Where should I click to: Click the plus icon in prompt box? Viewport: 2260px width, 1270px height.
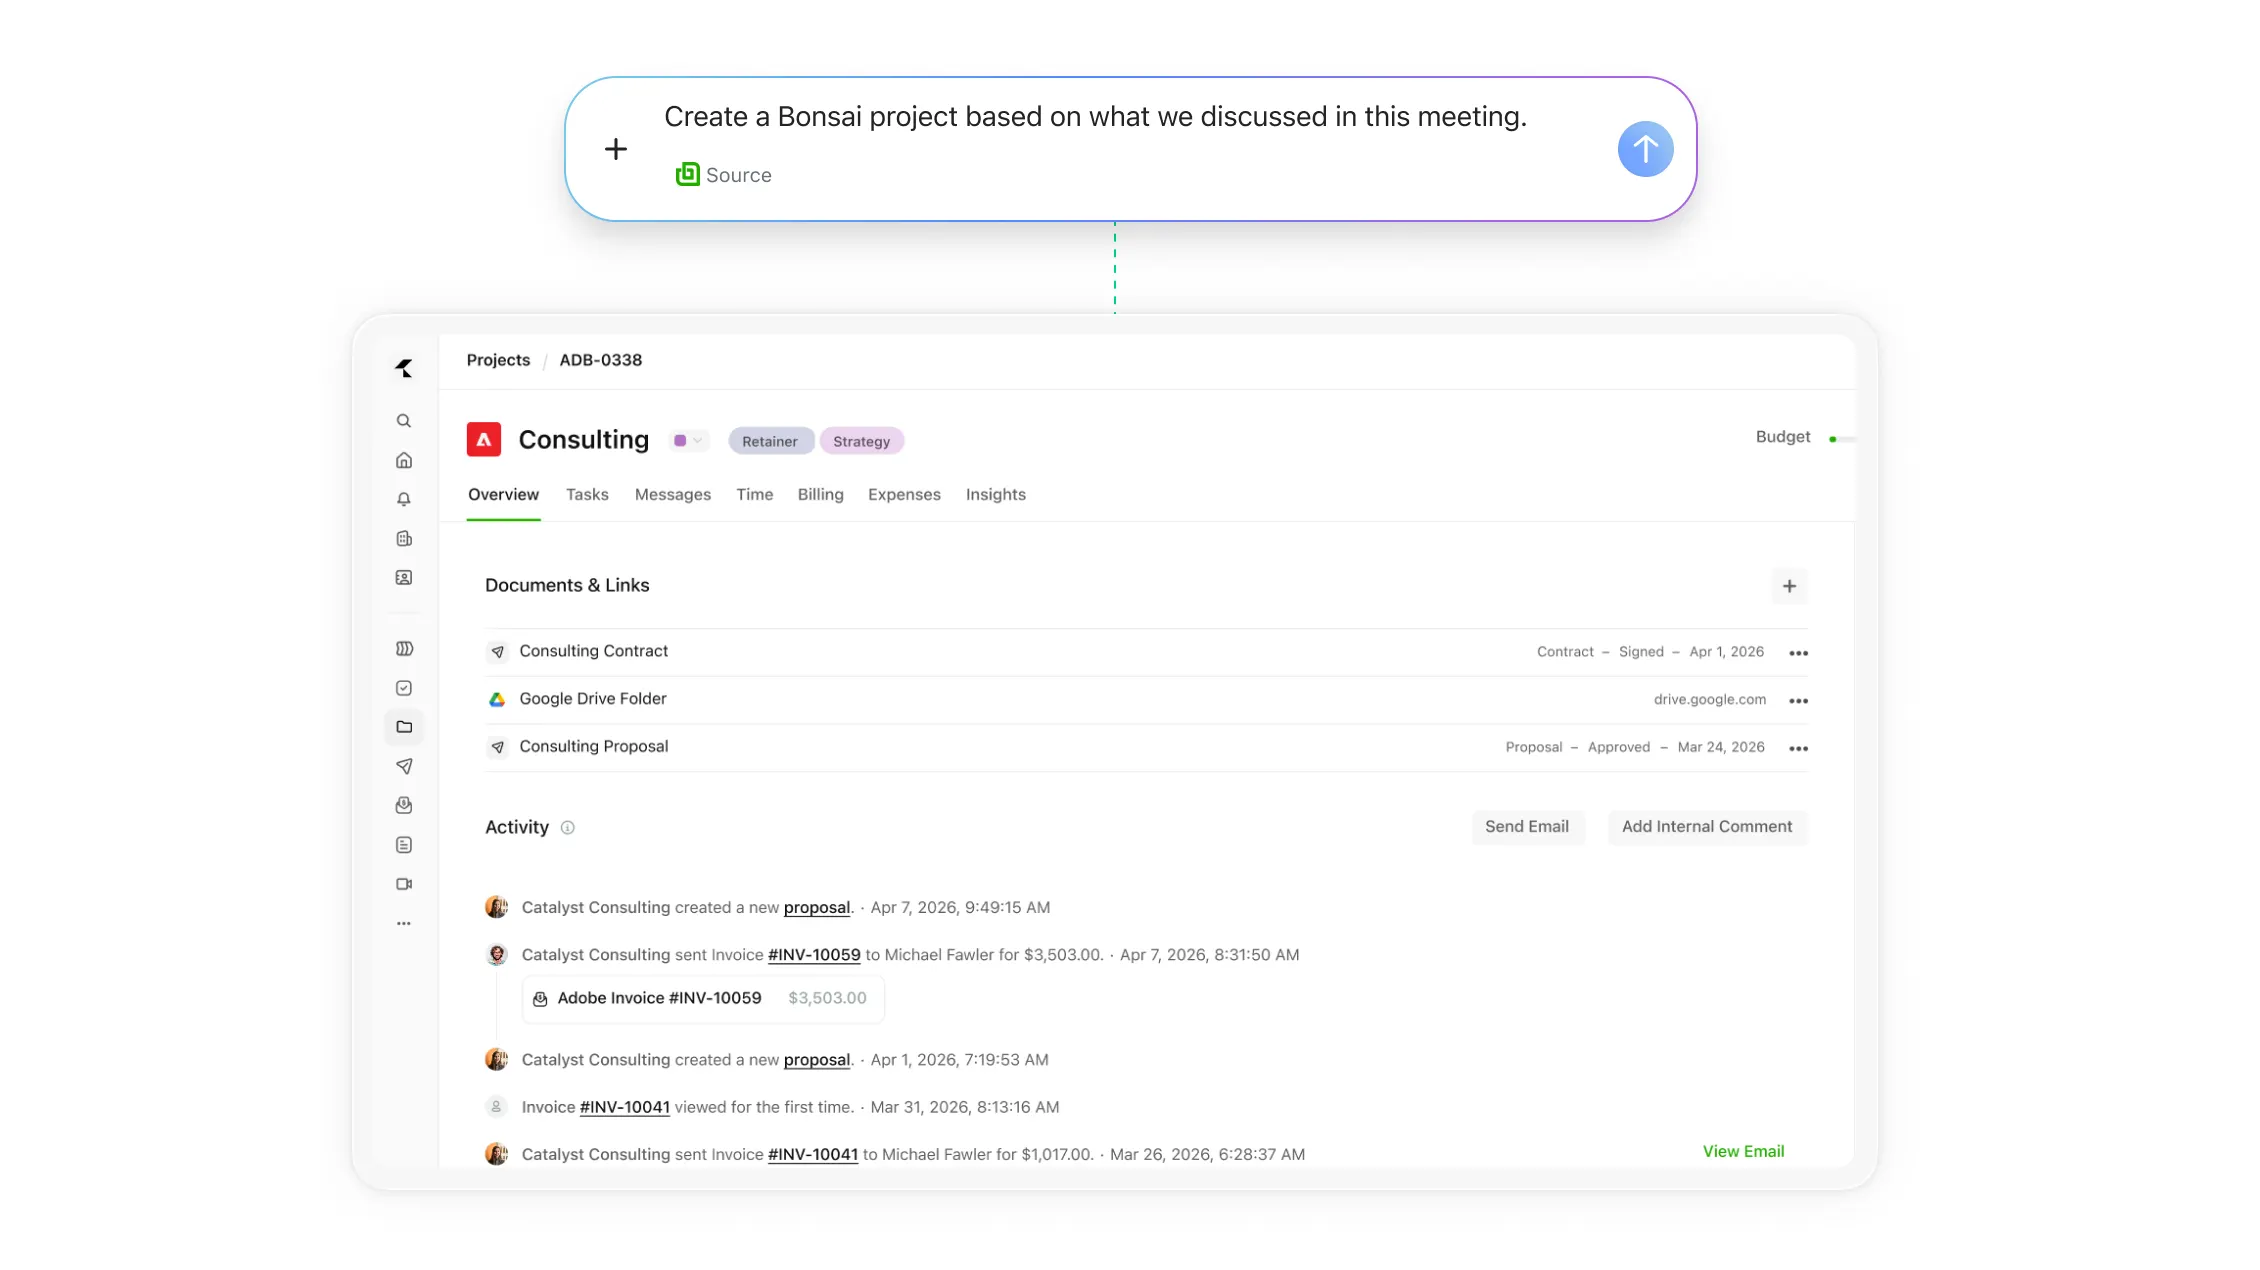click(616, 149)
